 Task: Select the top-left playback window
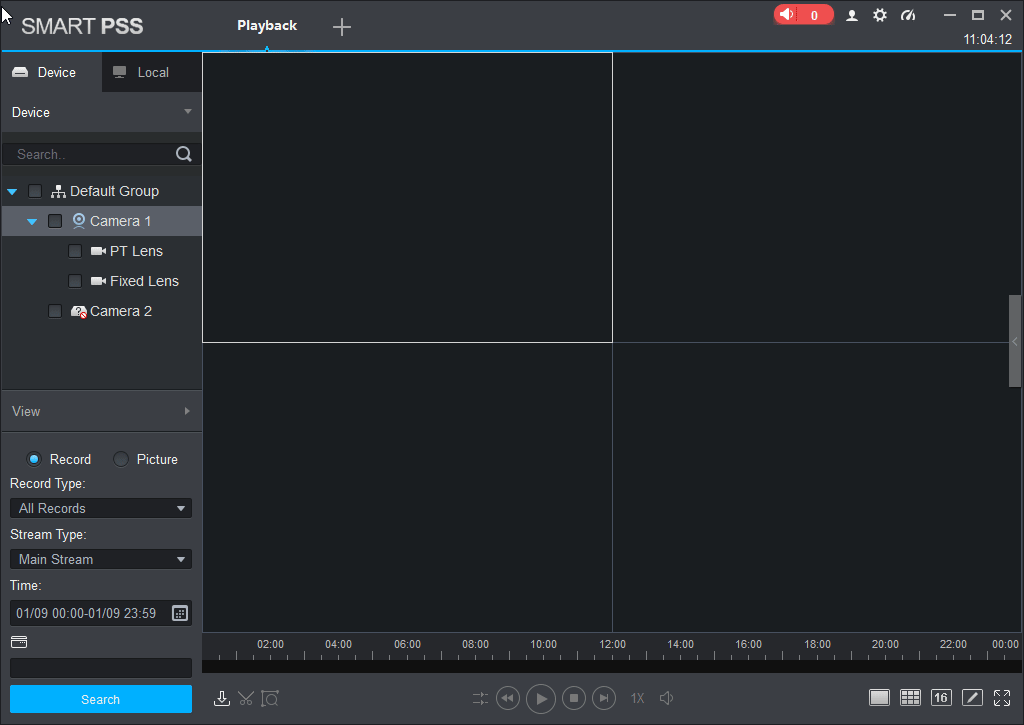(408, 197)
